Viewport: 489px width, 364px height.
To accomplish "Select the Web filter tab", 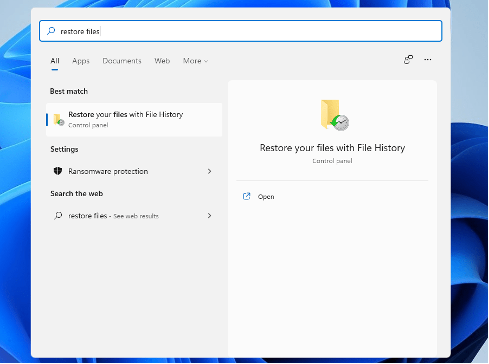I will [162, 61].
